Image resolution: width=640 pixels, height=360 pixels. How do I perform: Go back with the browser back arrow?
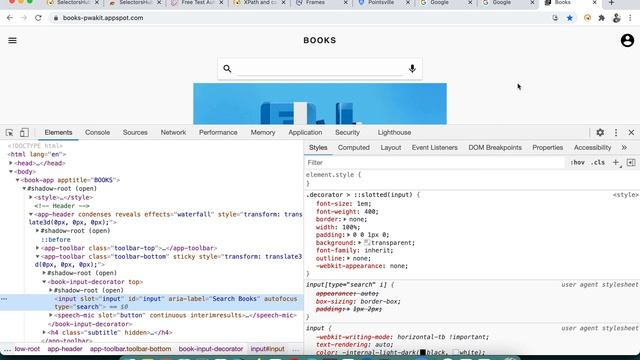point(9,18)
